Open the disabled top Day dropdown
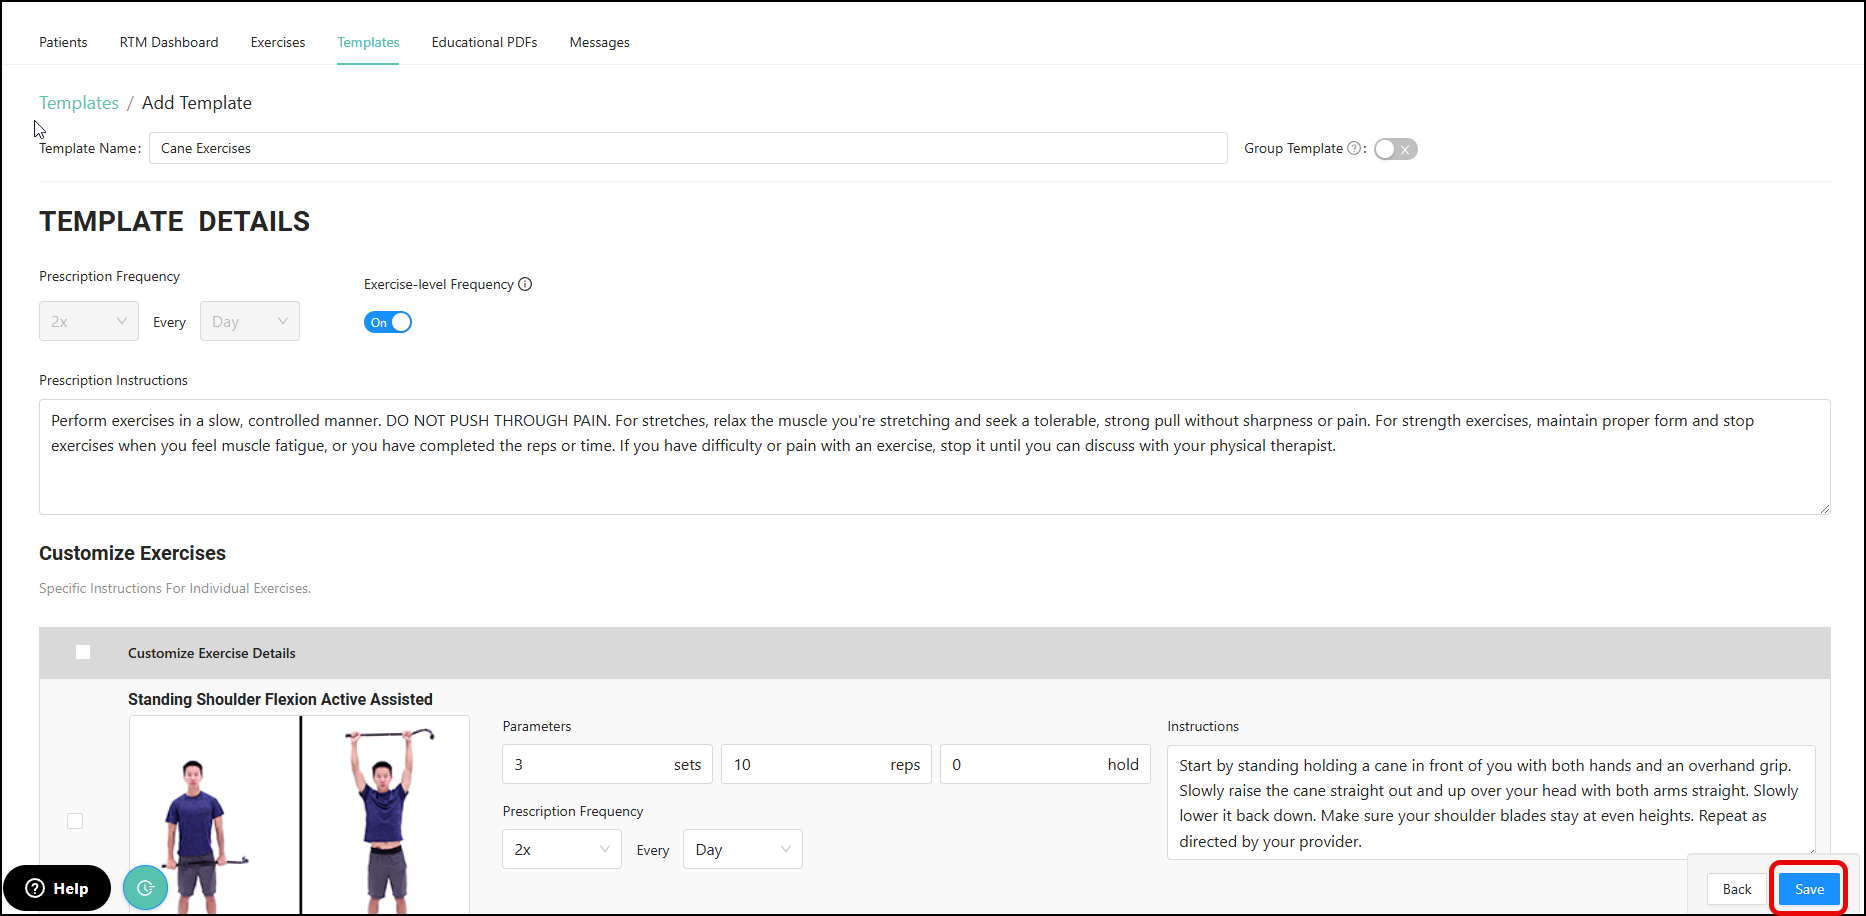This screenshot has width=1866, height=916. tap(249, 321)
